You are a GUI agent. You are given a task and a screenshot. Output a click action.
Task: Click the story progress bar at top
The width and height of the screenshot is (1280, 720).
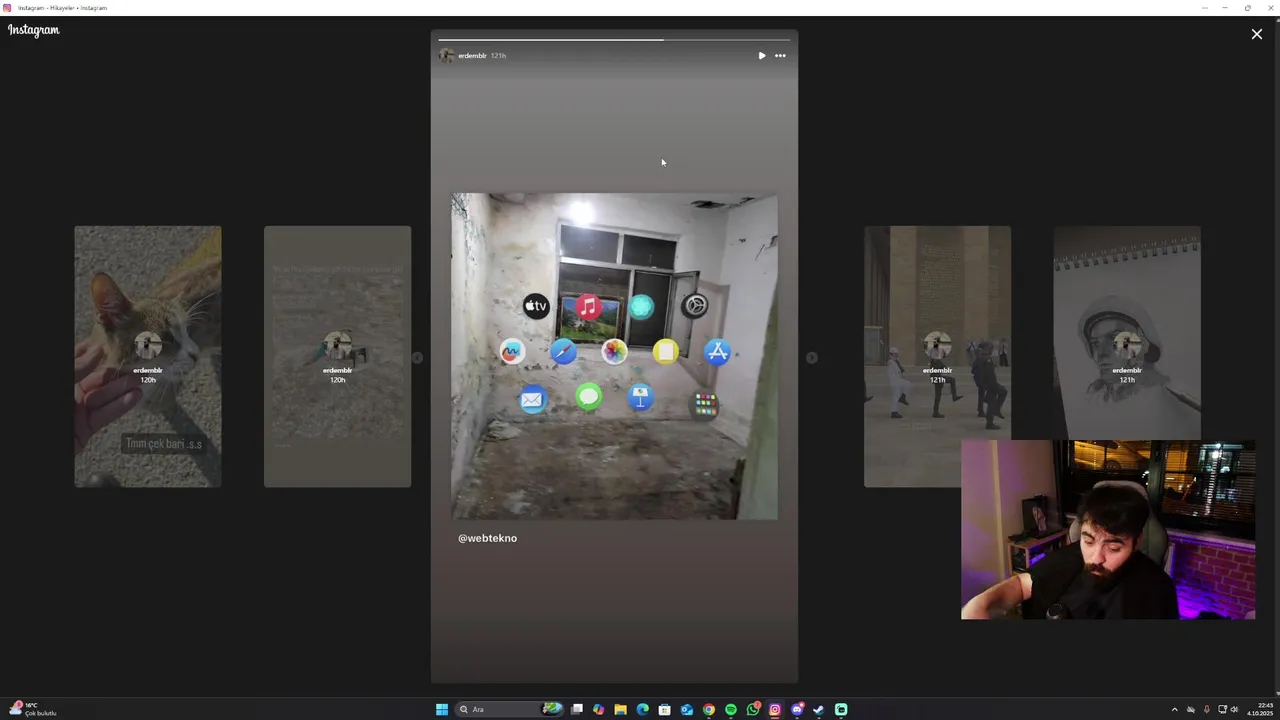[614, 40]
